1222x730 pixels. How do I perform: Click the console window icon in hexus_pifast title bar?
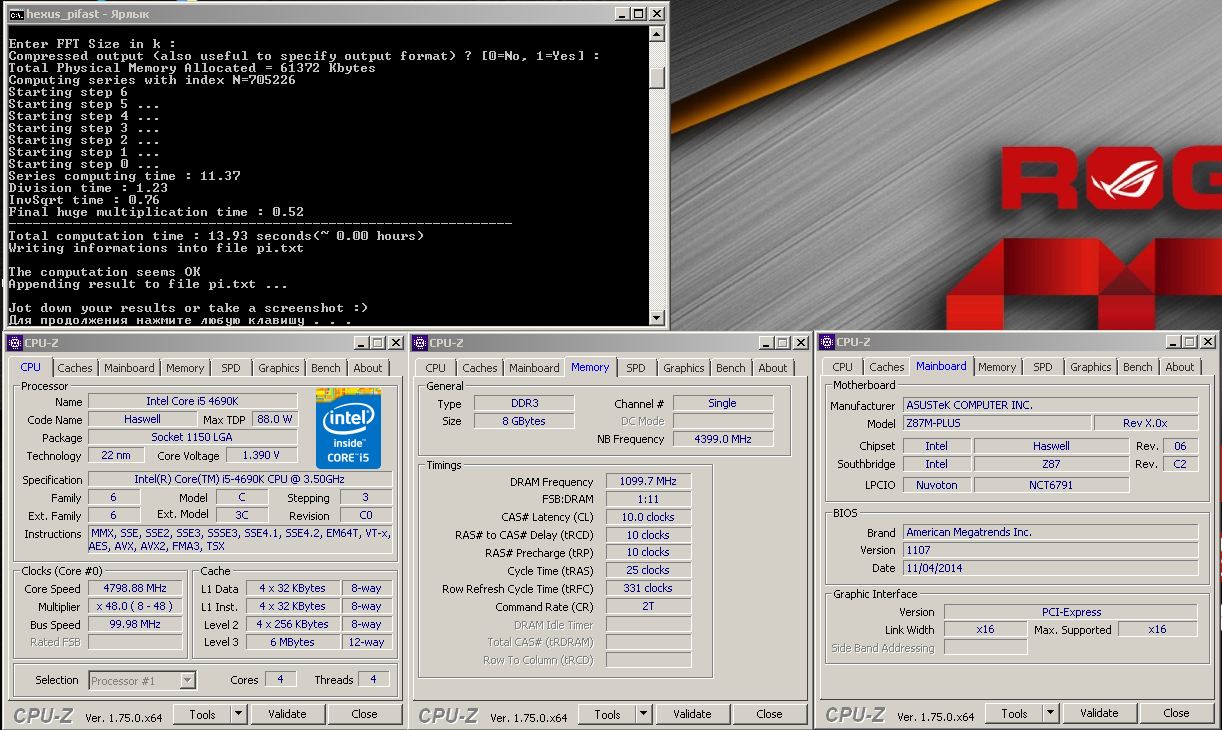15,14
